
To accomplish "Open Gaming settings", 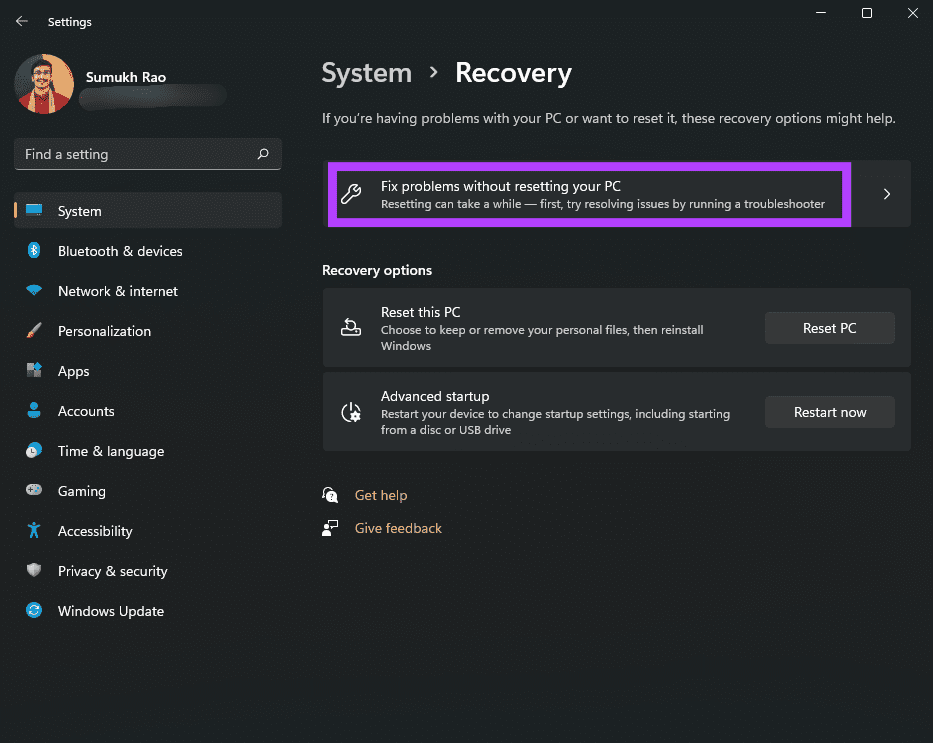I will [148, 491].
